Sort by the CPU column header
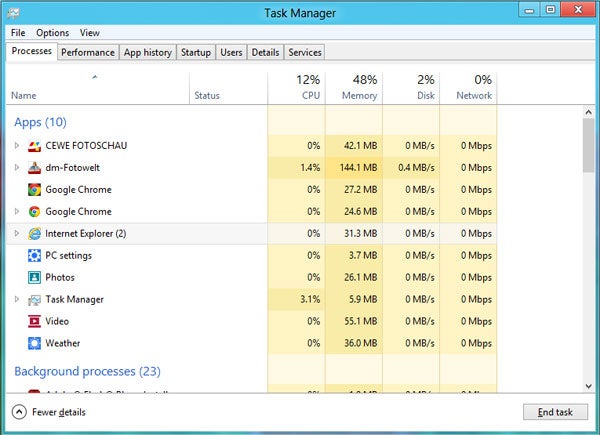The image size is (600, 435). (297, 88)
